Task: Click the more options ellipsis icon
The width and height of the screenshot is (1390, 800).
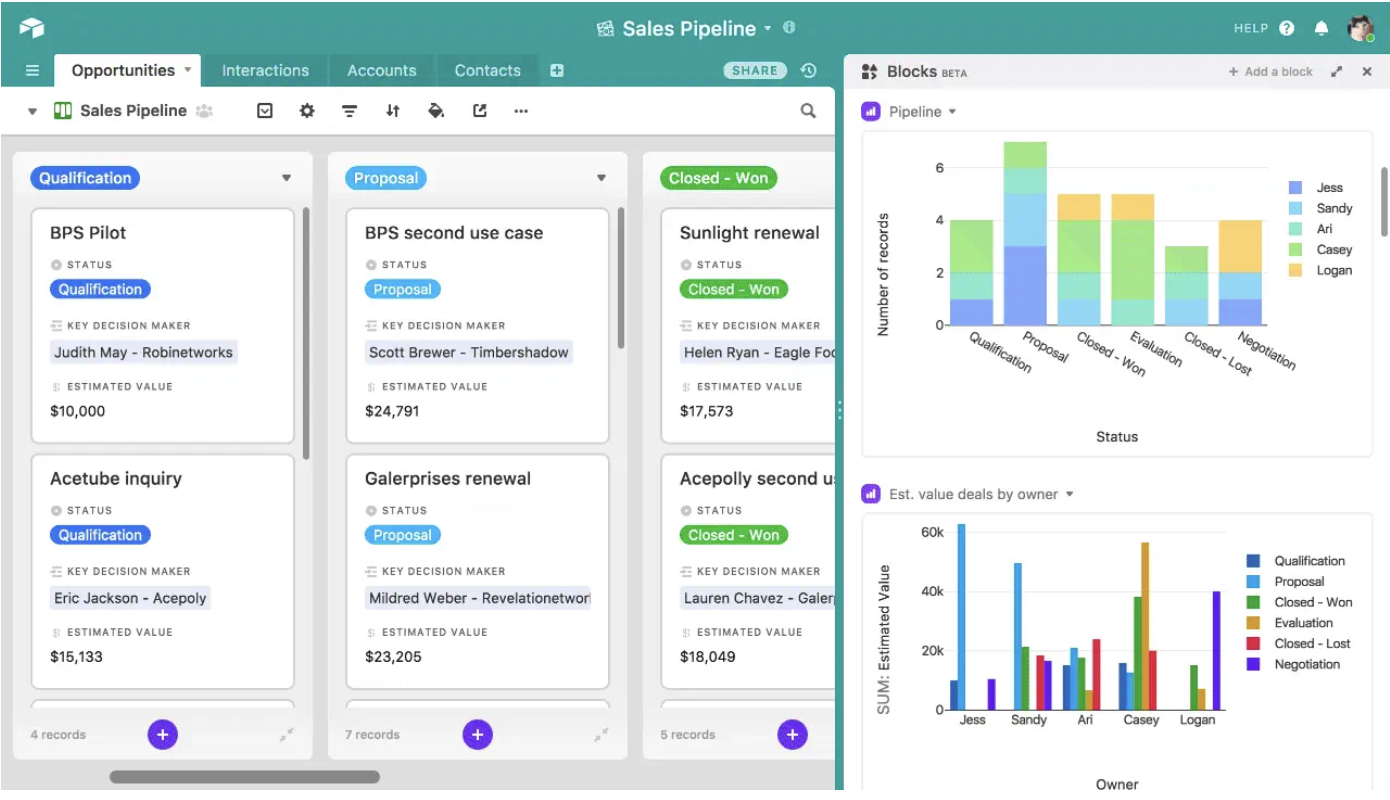Action: tap(521, 111)
